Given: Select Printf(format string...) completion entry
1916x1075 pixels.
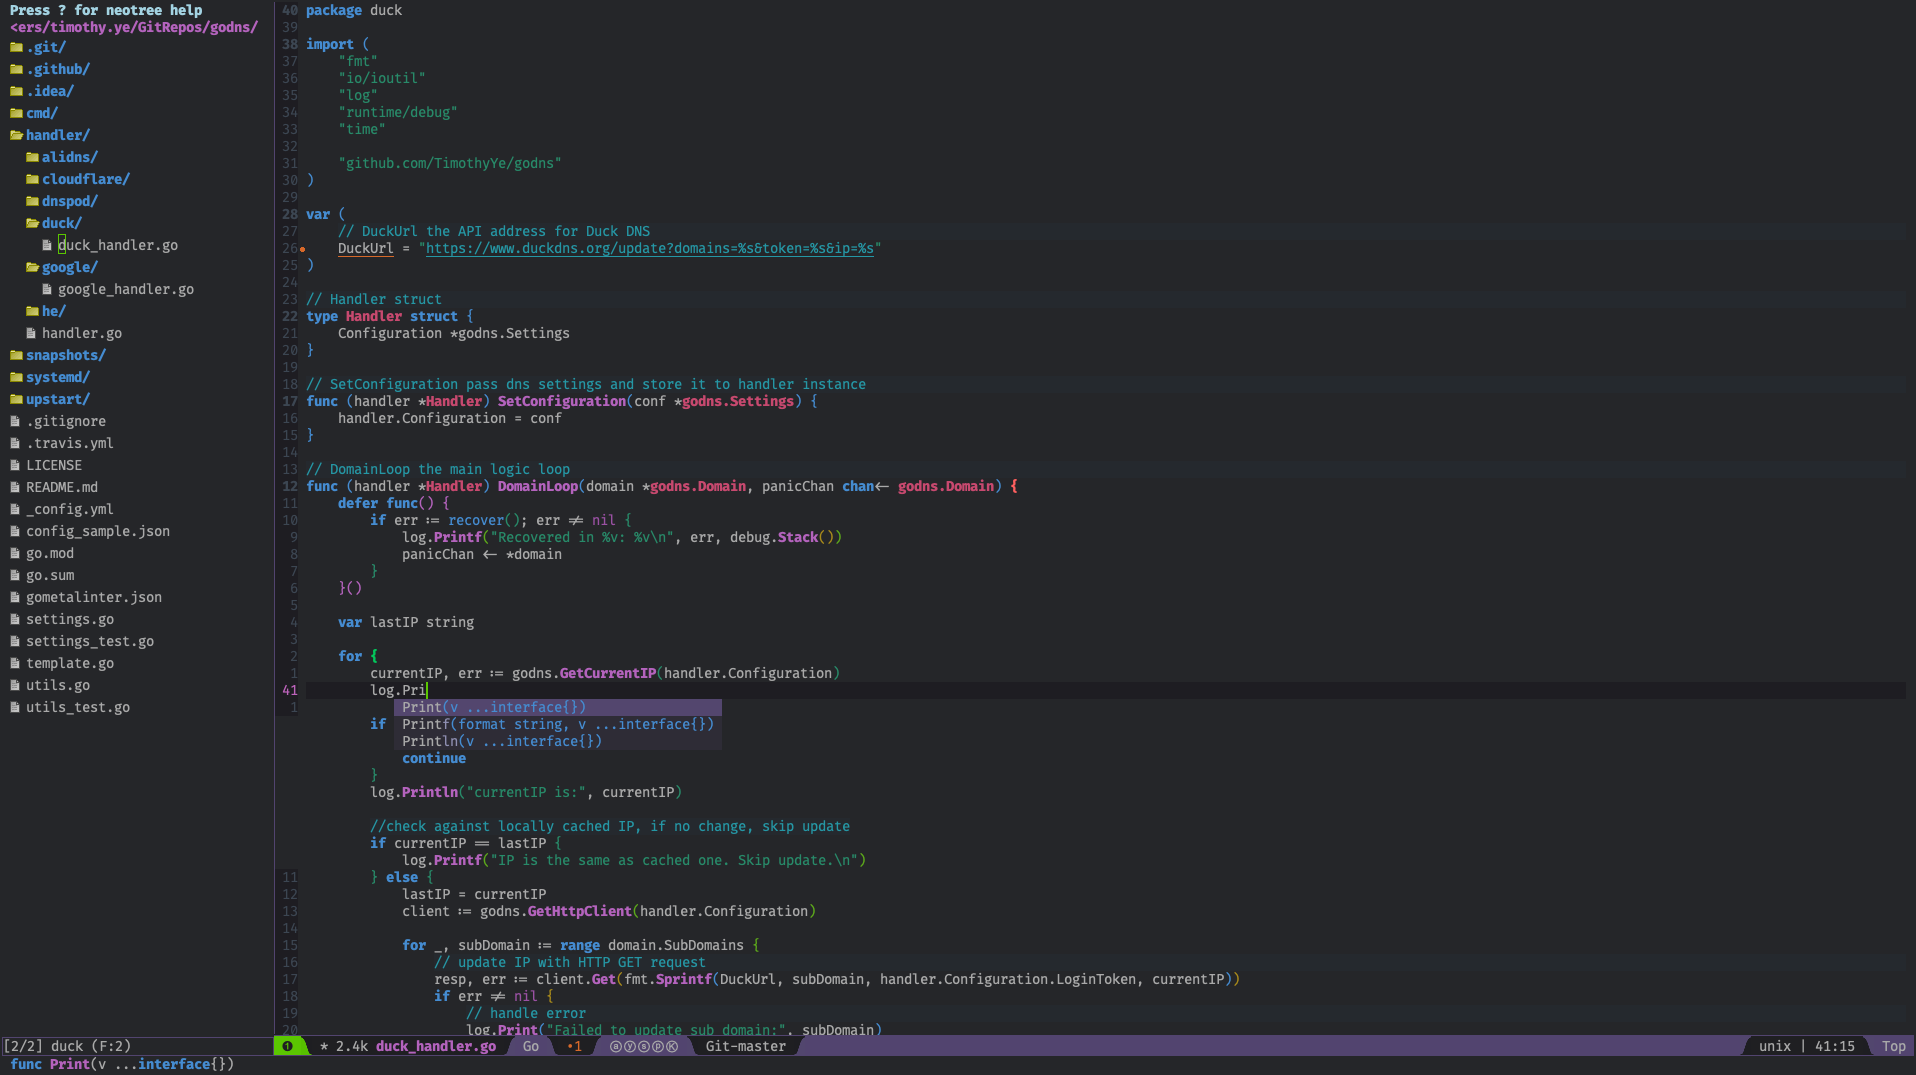Looking at the screenshot, I should (558, 724).
